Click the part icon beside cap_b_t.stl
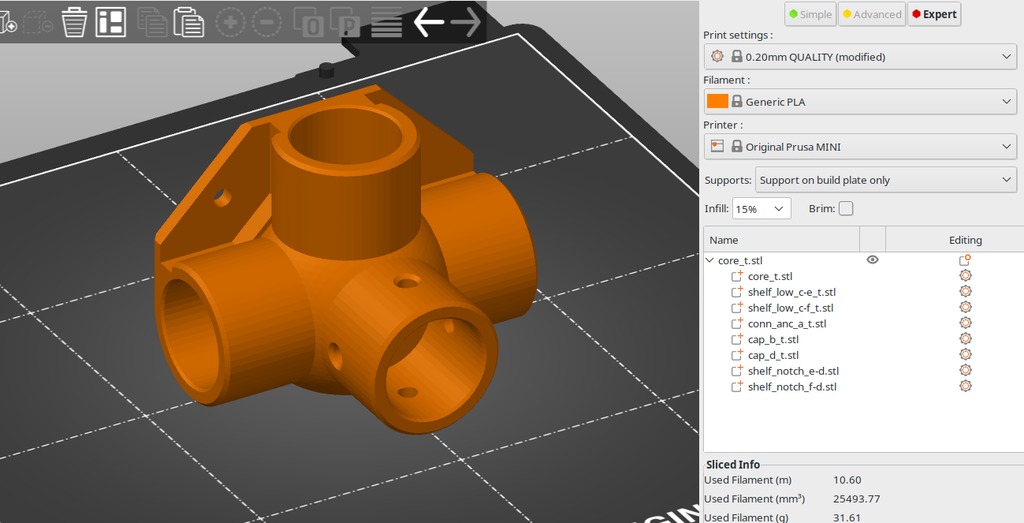This screenshot has height=523, width=1024. pyautogui.click(x=737, y=339)
